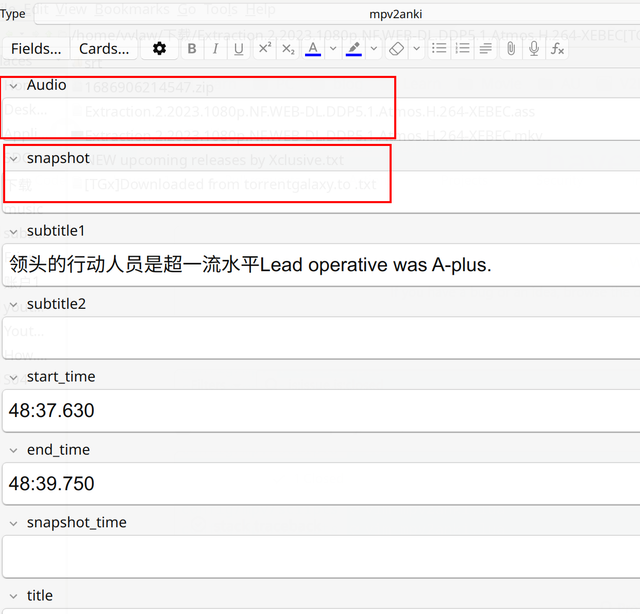
Task: Apply subscript formatting
Action: tap(288, 49)
